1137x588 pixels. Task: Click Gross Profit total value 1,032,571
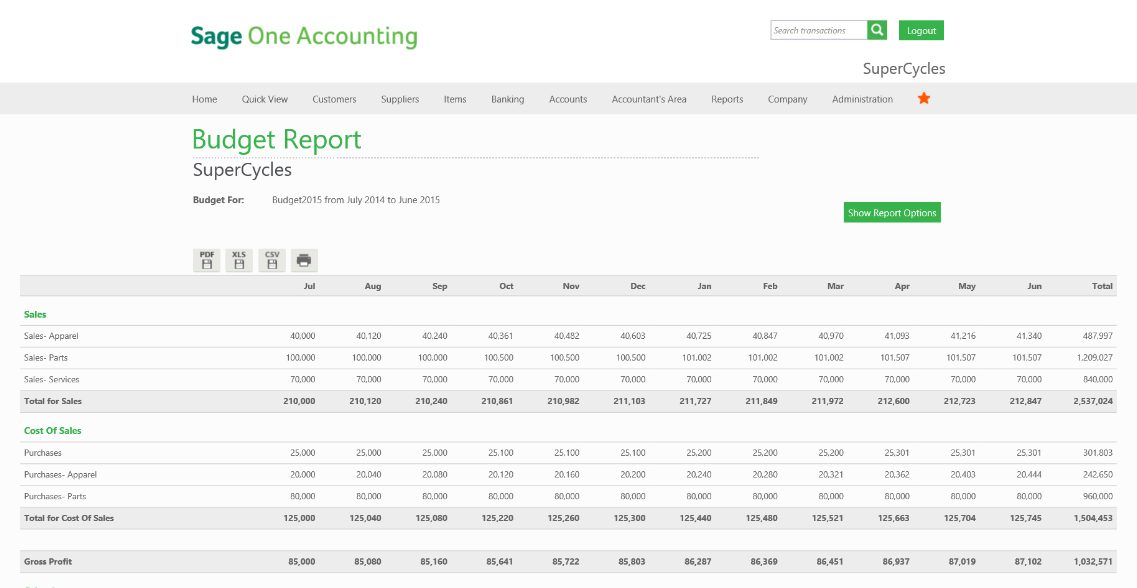click(x=1093, y=562)
